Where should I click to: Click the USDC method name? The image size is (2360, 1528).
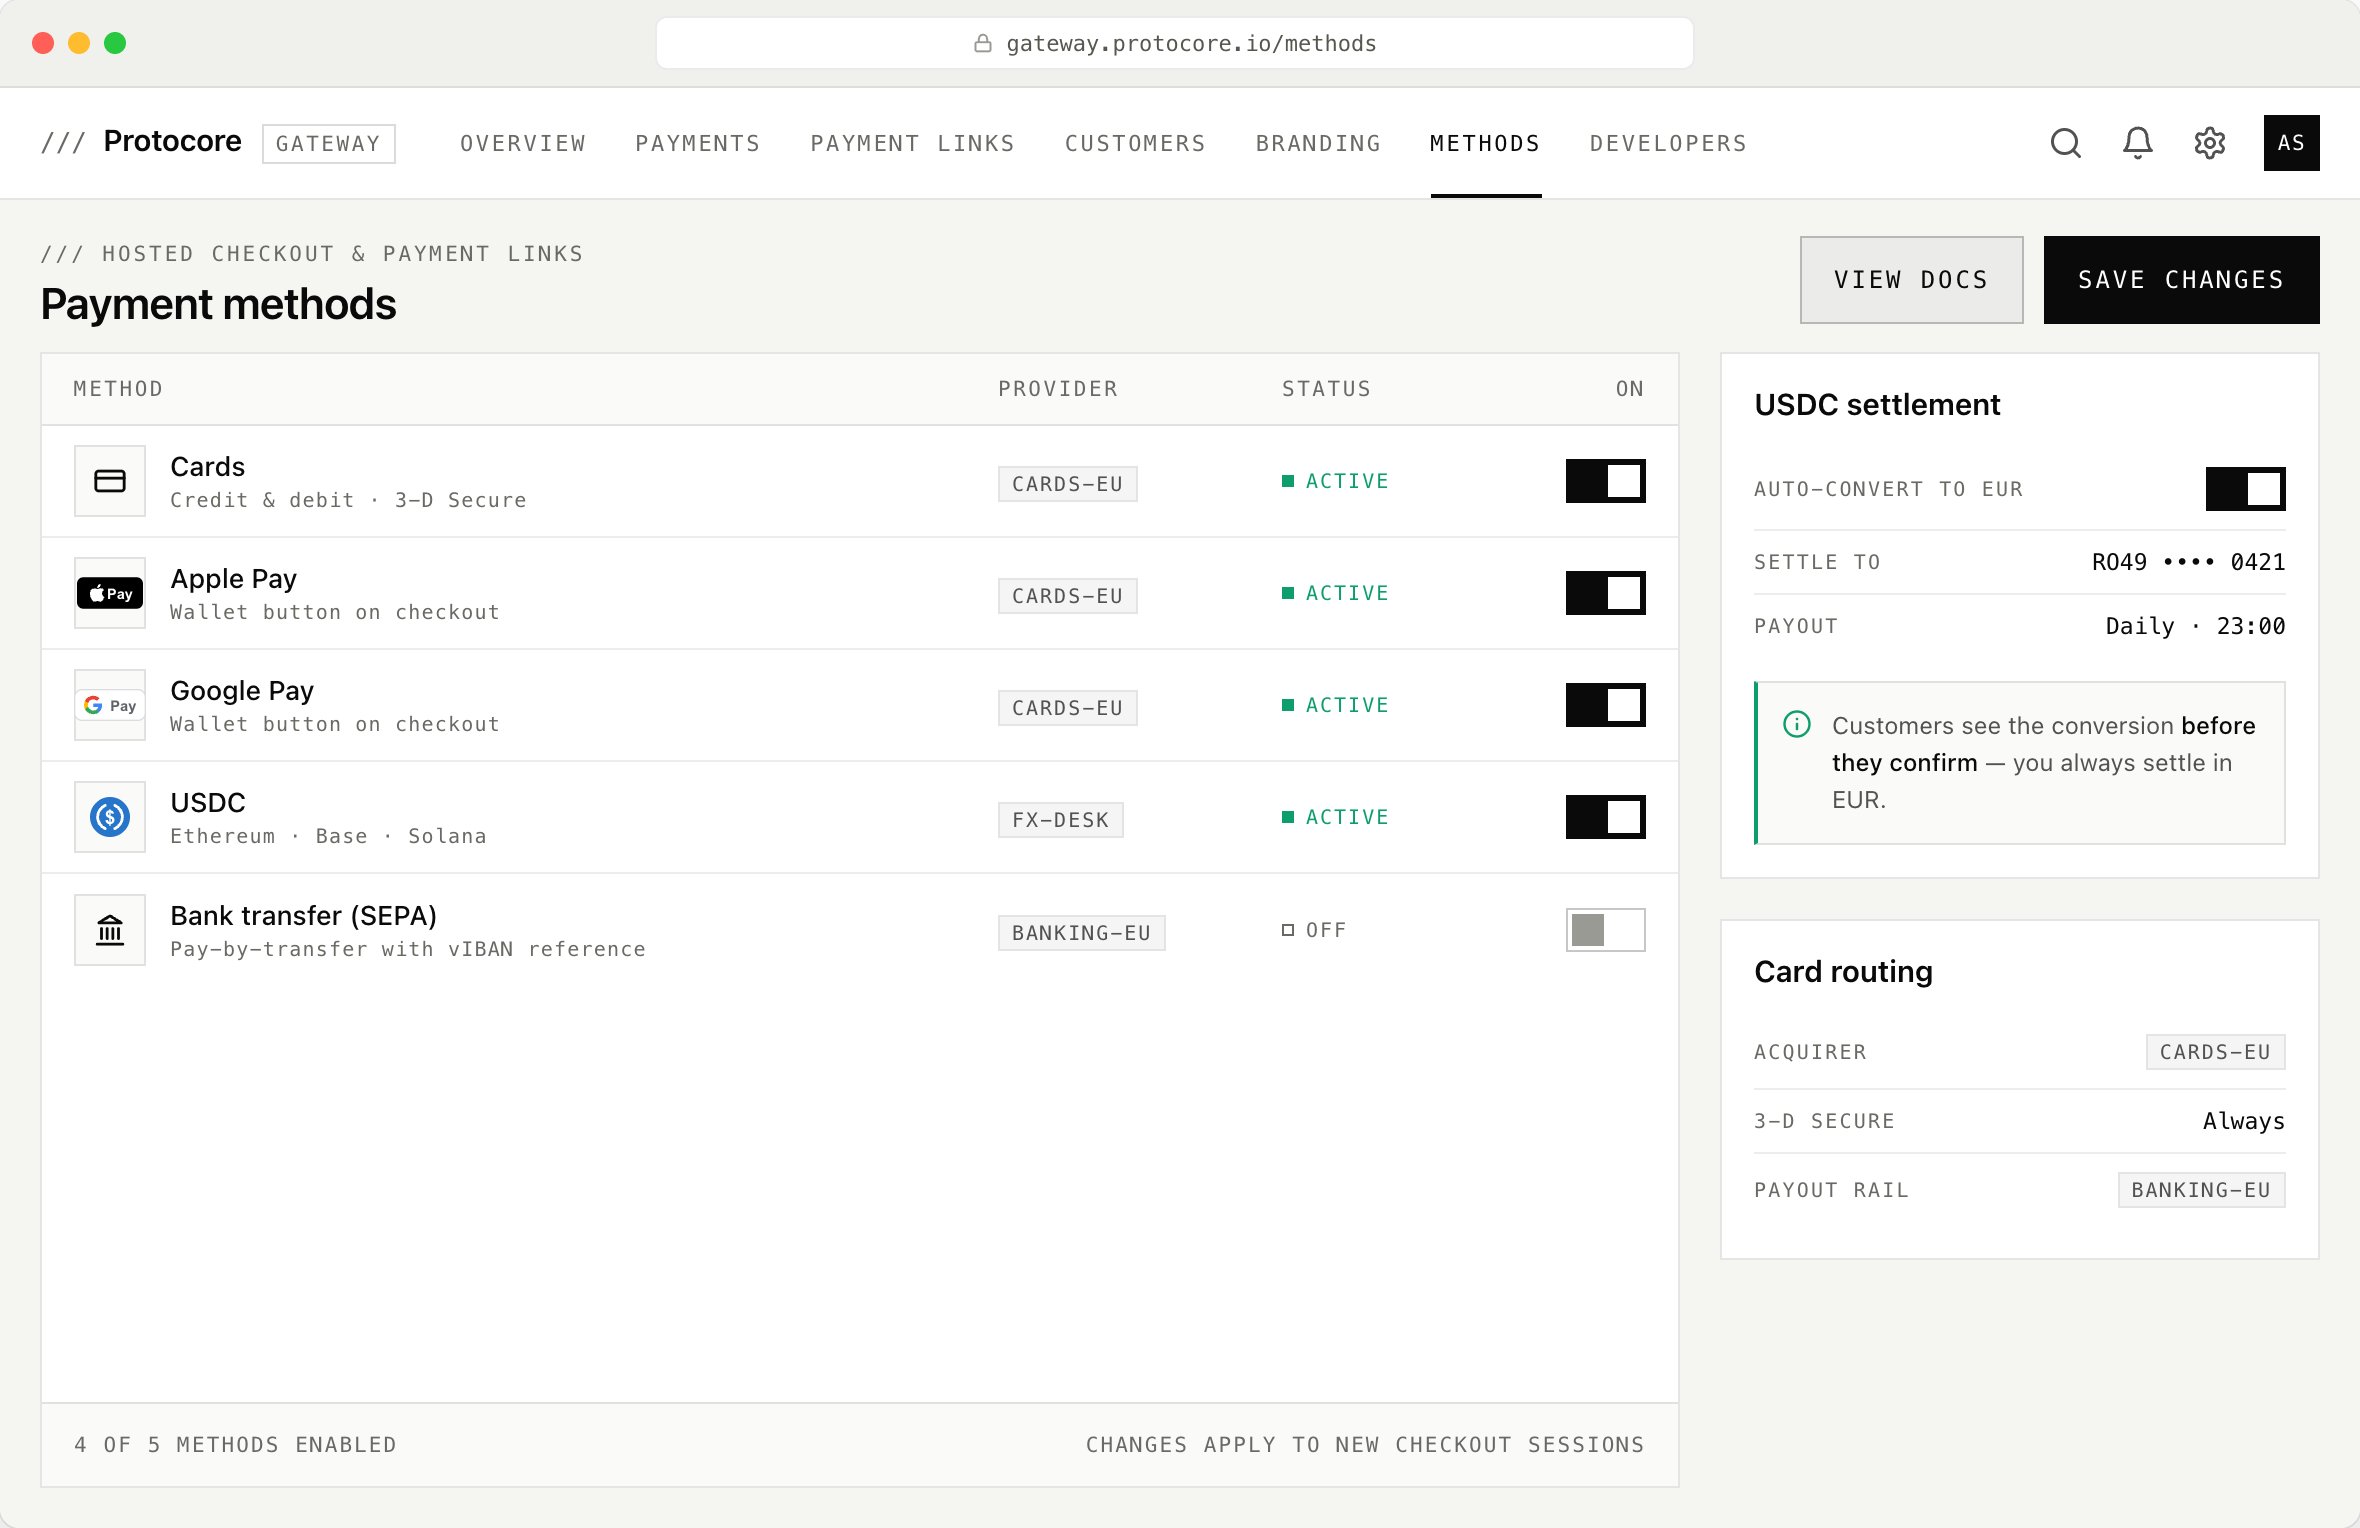click(x=208, y=803)
